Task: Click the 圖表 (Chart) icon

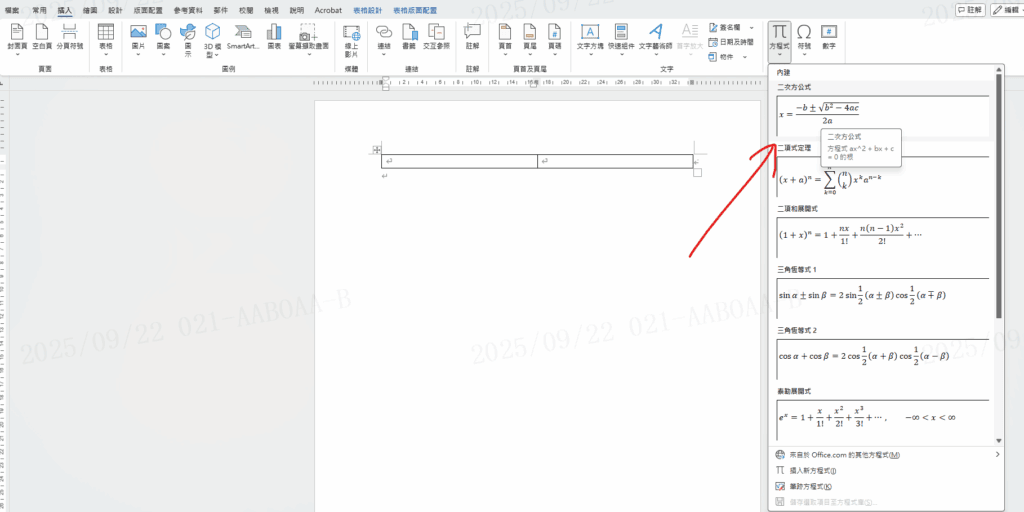Action: [x=274, y=38]
